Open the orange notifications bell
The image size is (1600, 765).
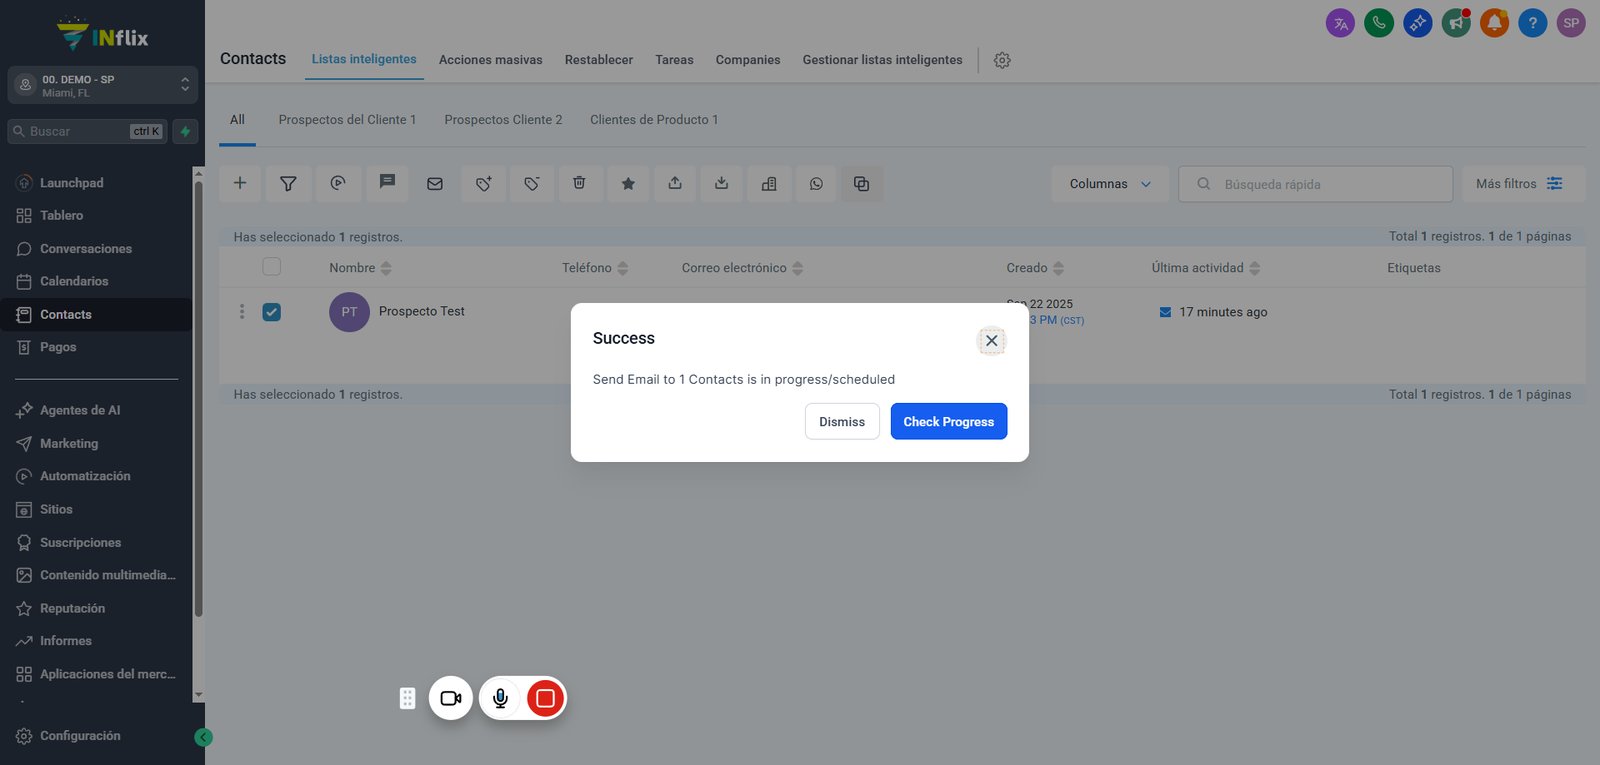(x=1494, y=23)
